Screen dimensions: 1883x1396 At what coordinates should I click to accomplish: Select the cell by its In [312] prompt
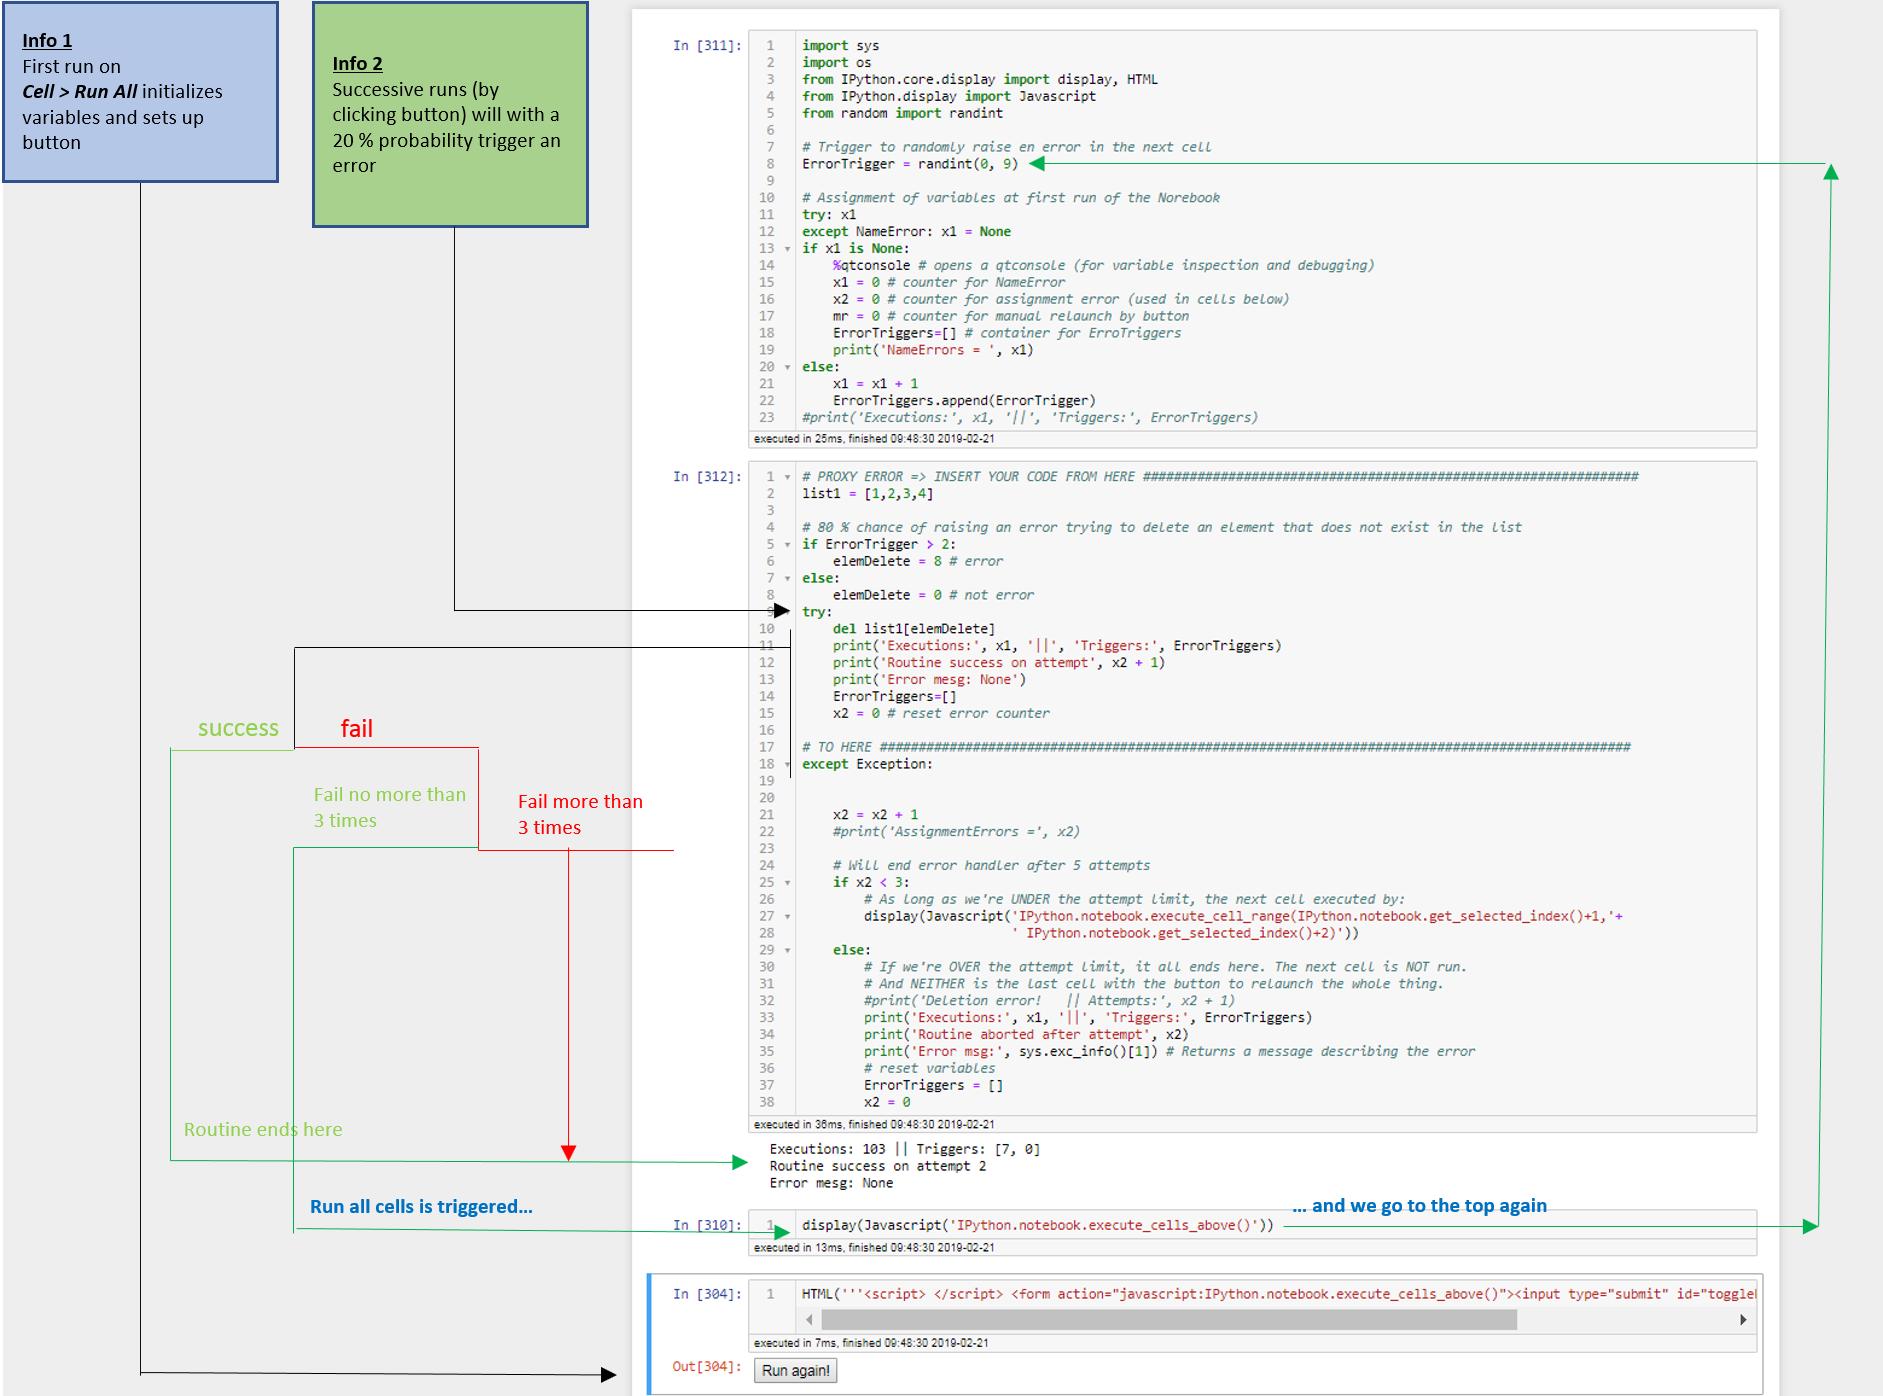[x=707, y=477]
